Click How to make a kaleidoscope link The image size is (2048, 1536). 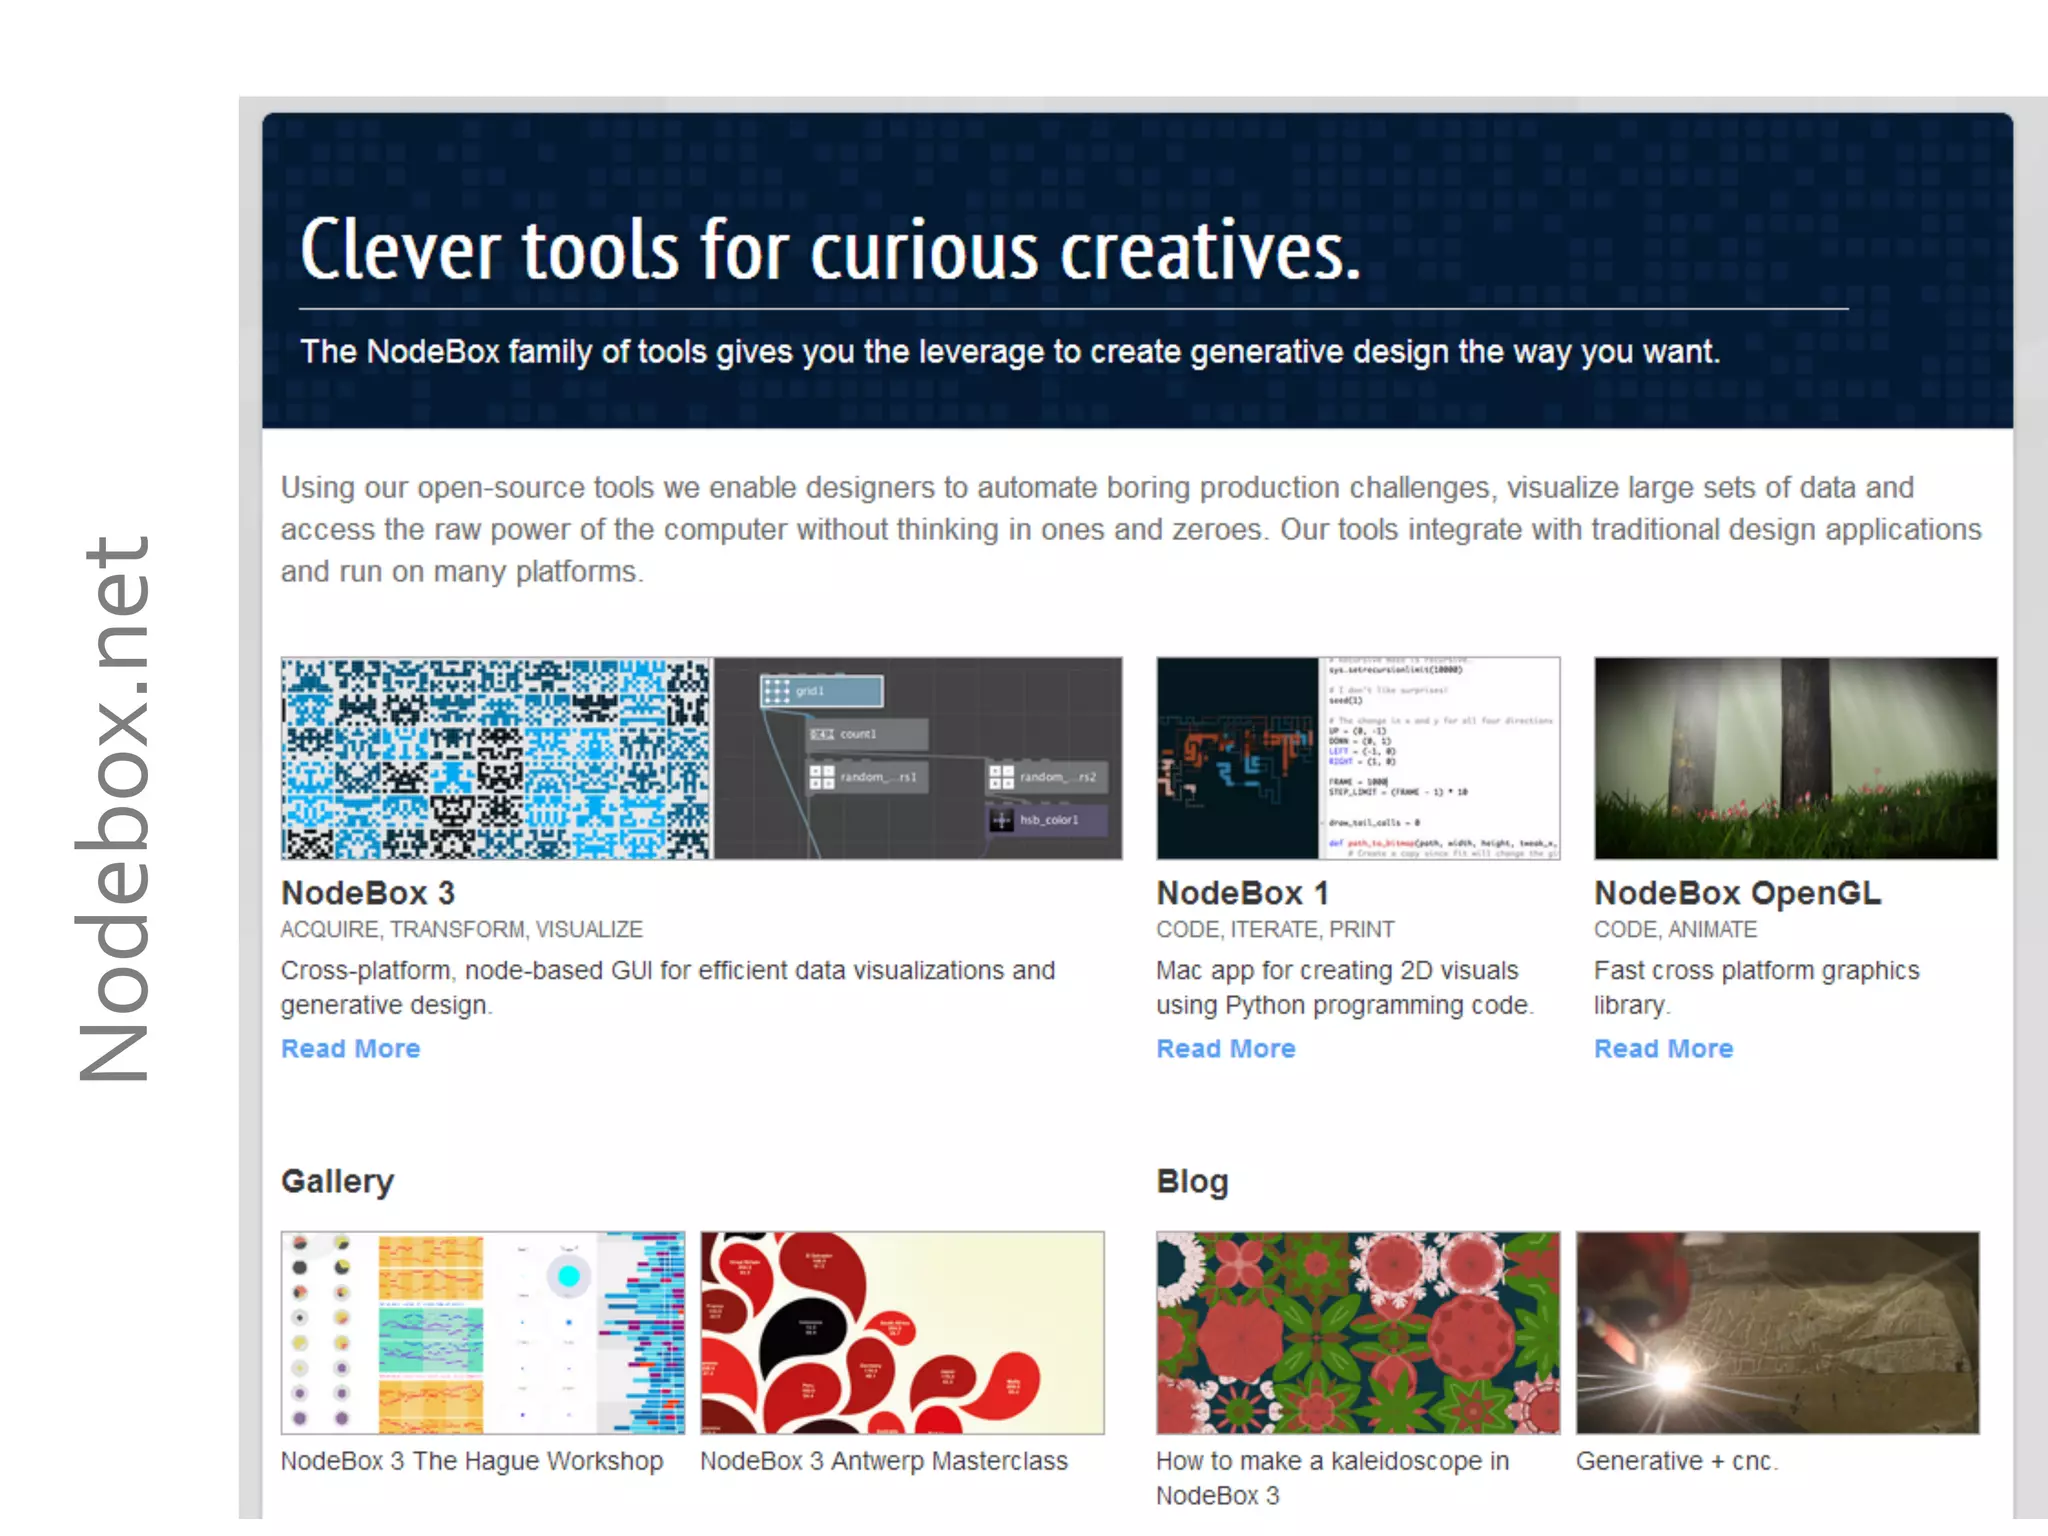point(1331,1461)
